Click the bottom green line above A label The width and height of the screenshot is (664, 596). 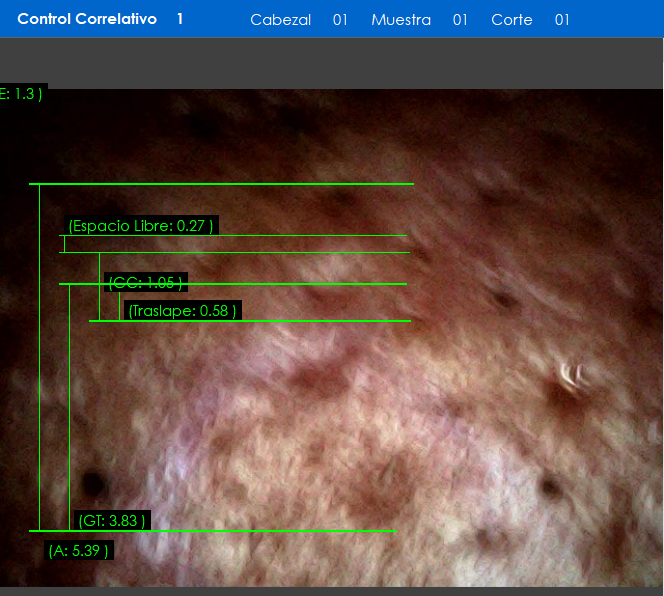[x=212, y=530]
